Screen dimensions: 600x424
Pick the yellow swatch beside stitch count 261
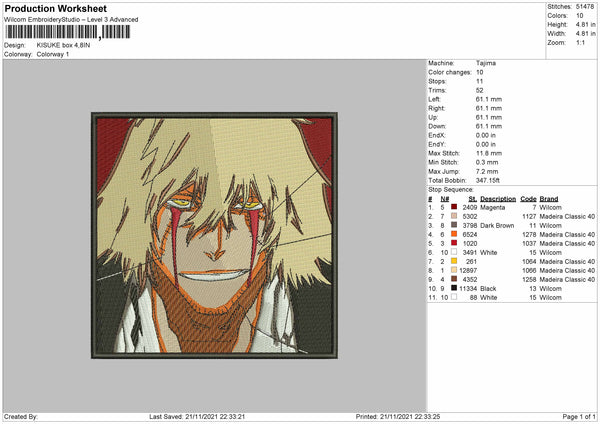[x=454, y=261]
